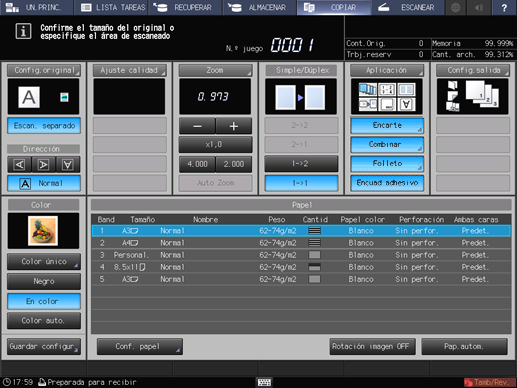
Task: Set zoom to 2.000 preset
Action: point(234,164)
